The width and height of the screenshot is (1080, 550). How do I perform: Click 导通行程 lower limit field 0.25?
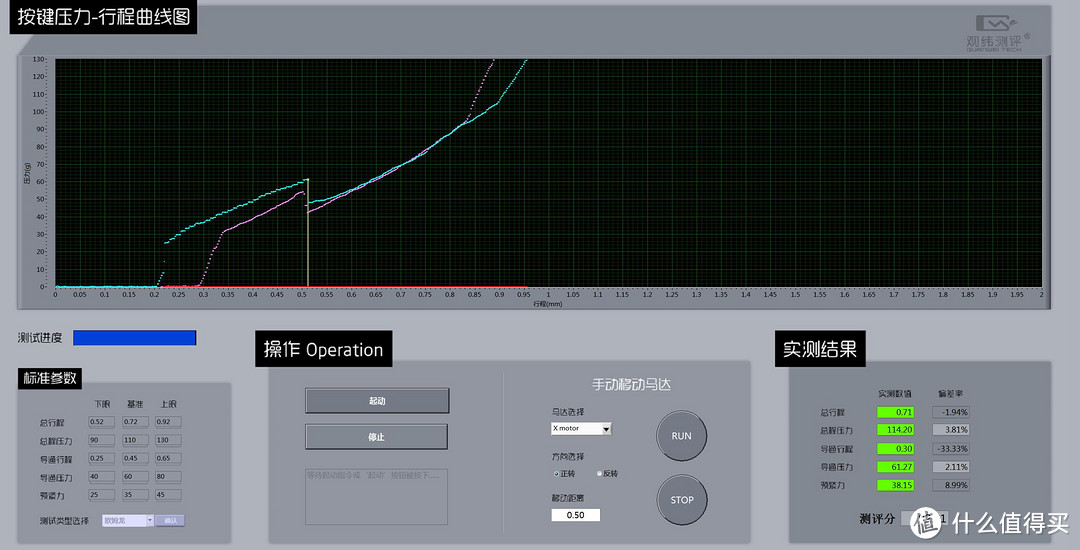point(101,458)
